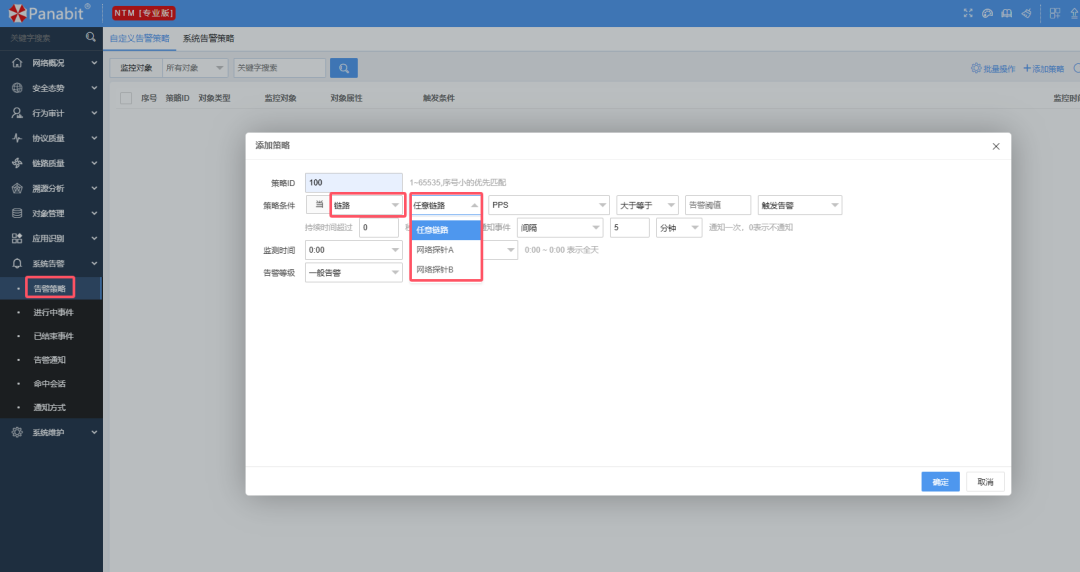Viewport: 1080px width, 572px height.
Task: Open 告警通知 in sidebar
Action: point(50,360)
